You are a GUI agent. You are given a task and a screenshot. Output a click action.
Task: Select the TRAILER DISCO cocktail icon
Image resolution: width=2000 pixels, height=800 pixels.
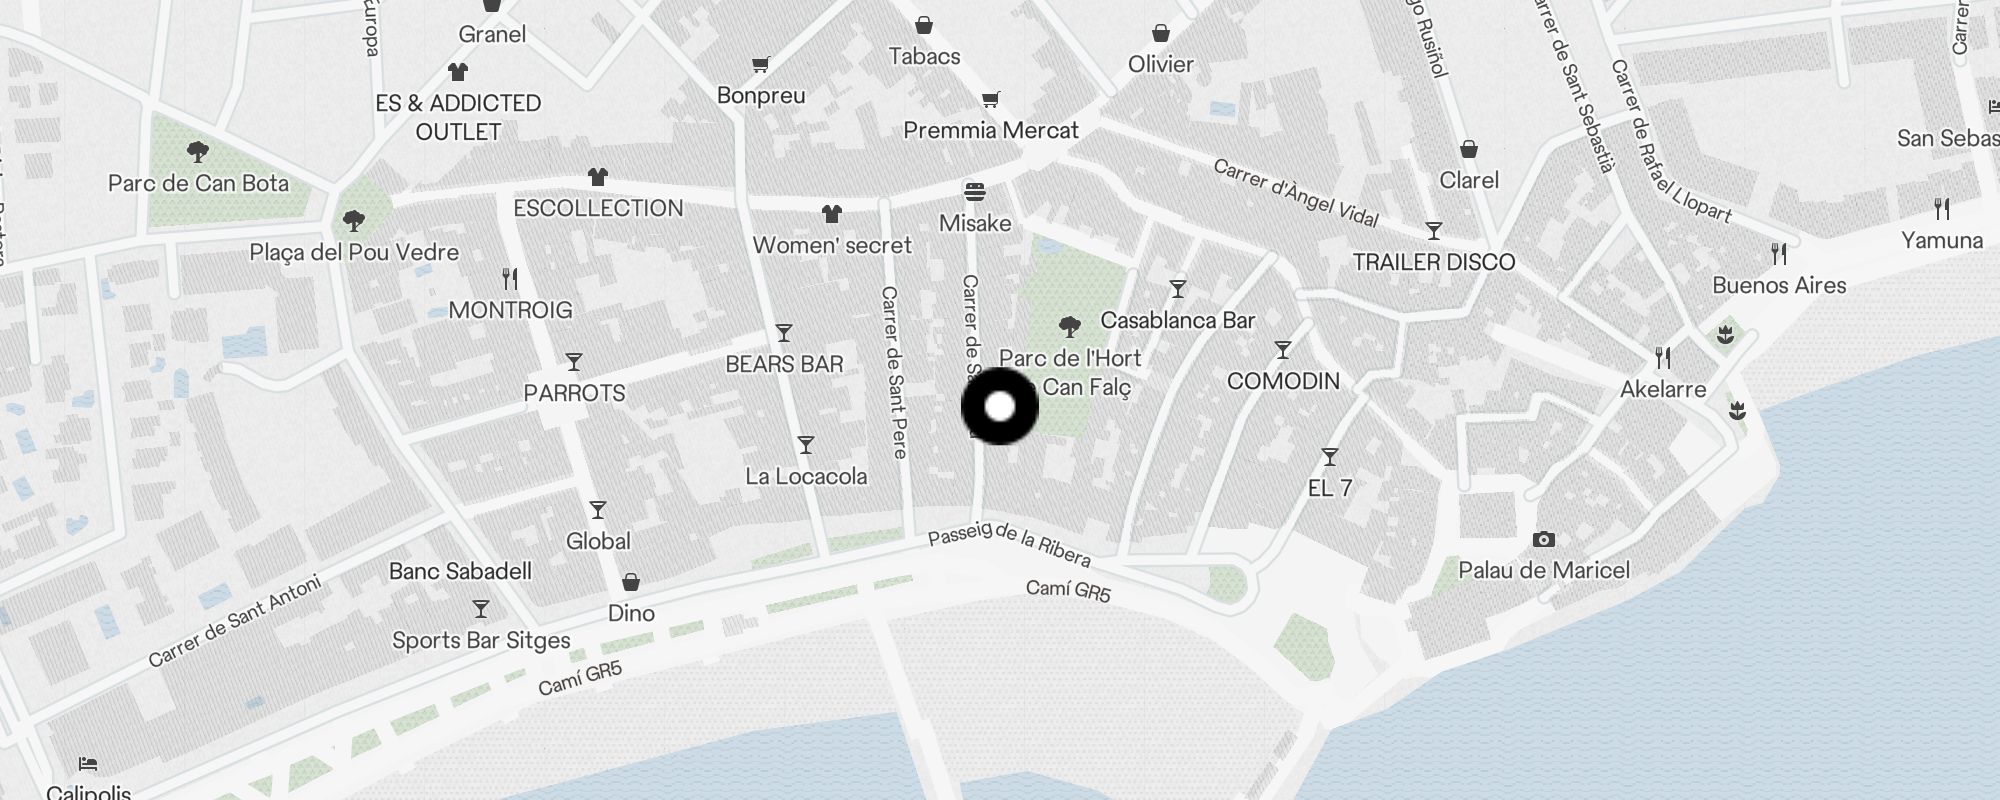pyautogui.click(x=1434, y=232)
